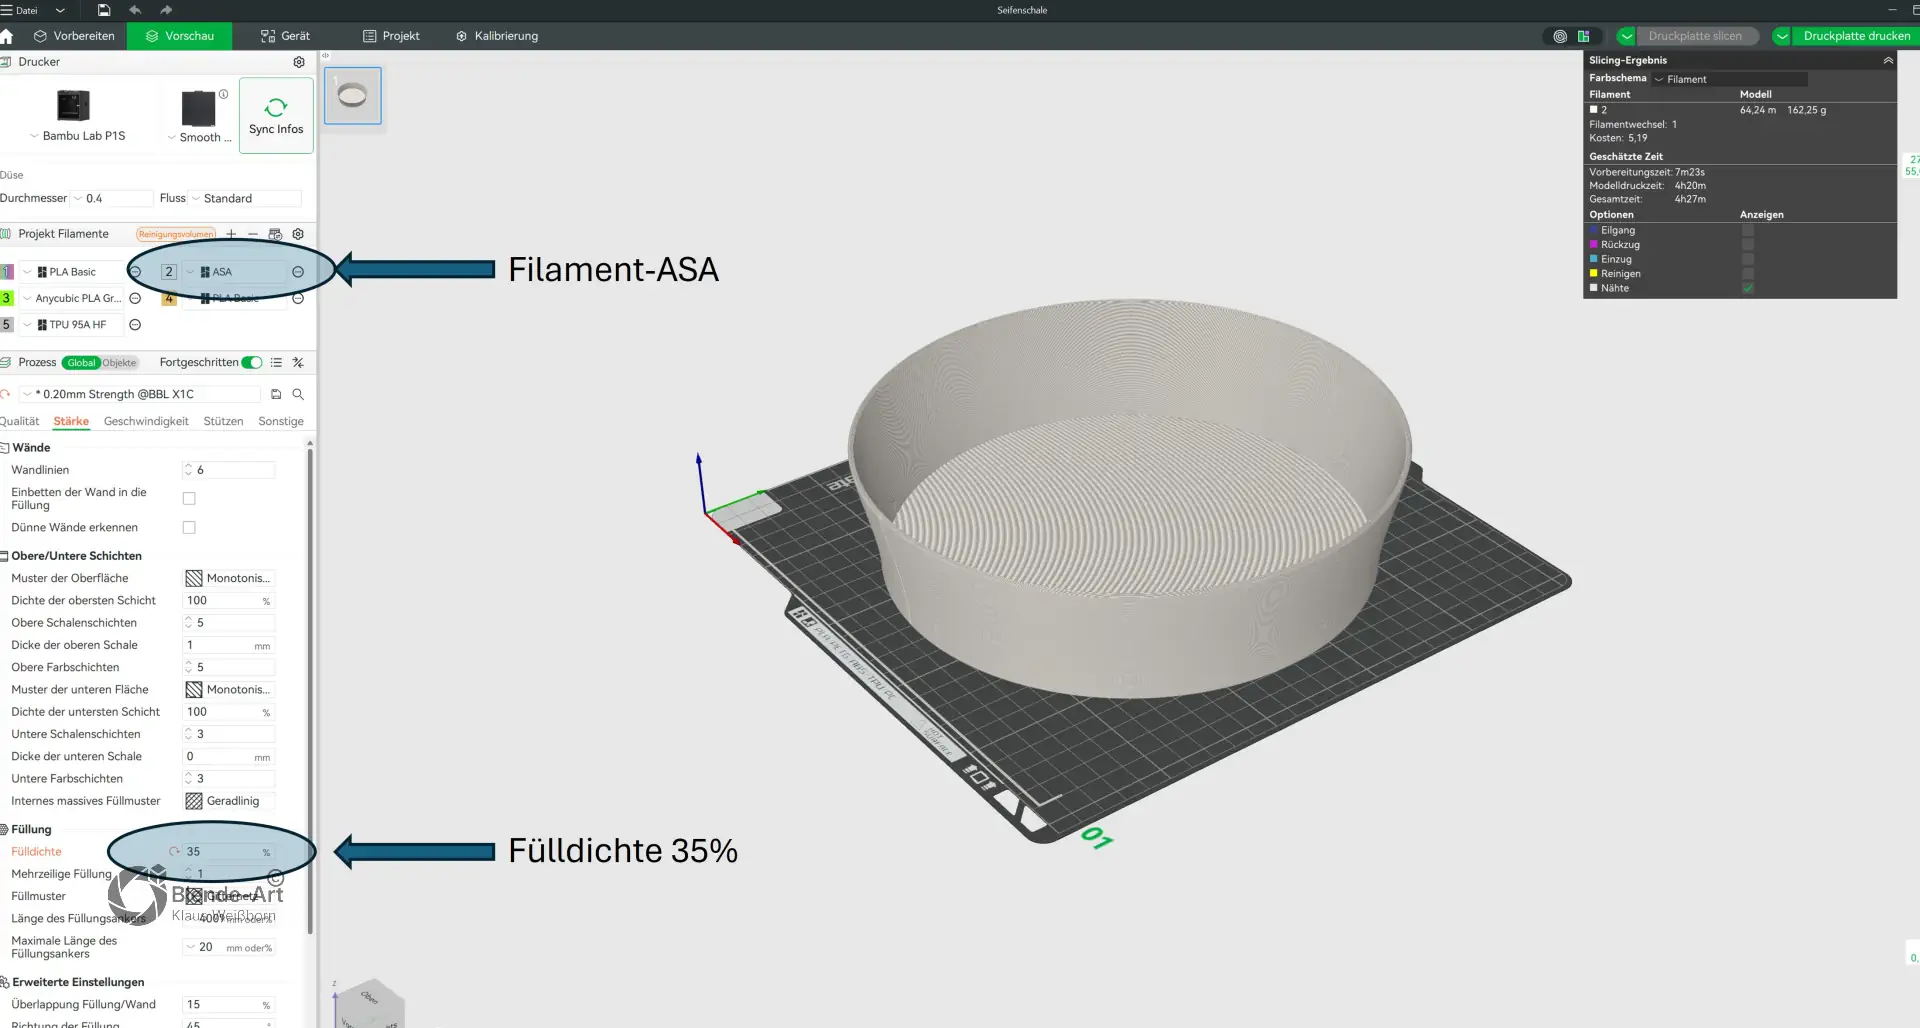Open search in process preset row
Viewport: 1920px width, 1028px height.
pos(298,395)
